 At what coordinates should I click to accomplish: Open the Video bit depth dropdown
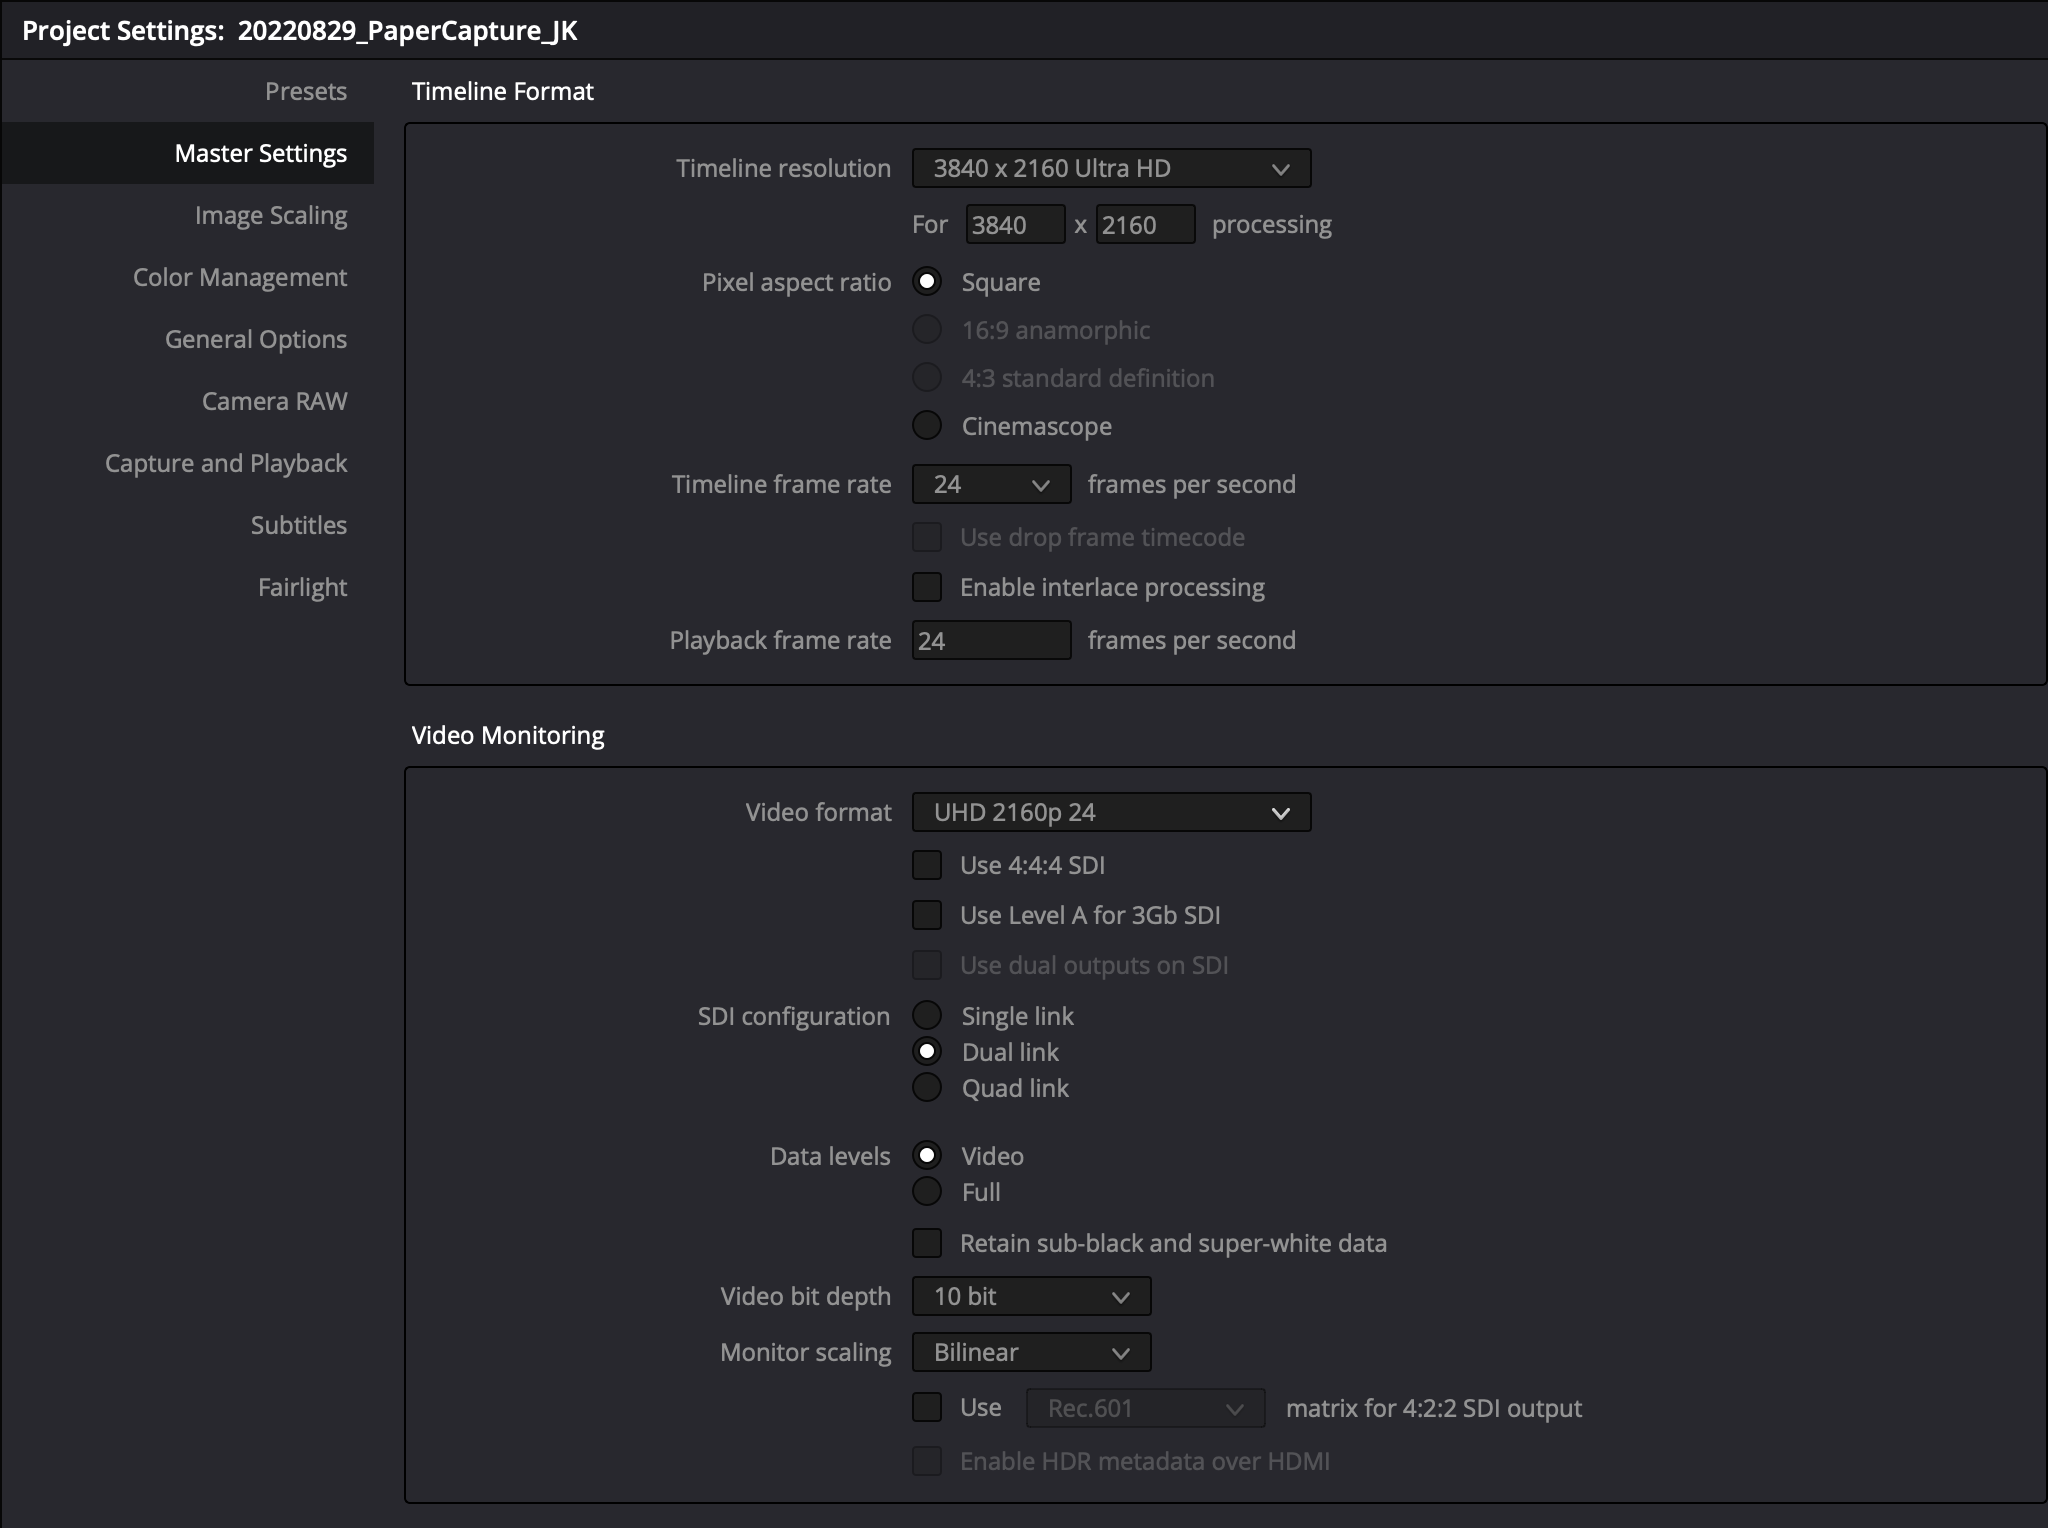click(1030, 1296)
